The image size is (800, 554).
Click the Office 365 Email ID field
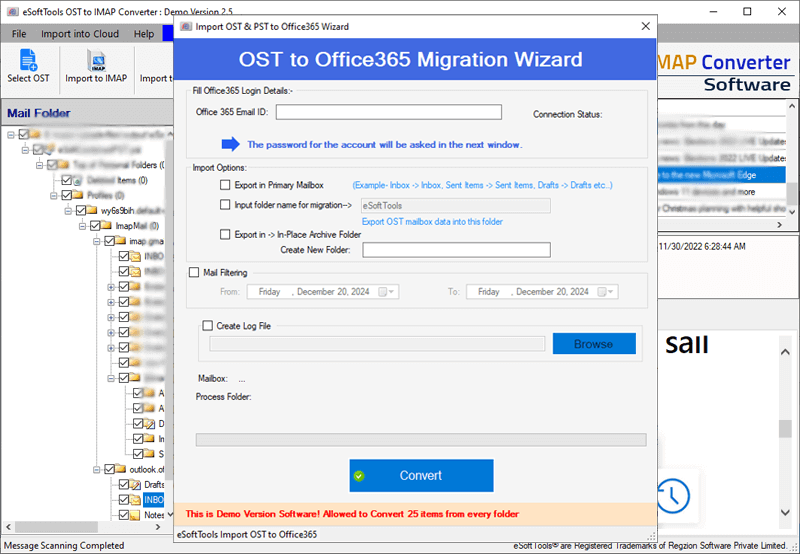click(388, 112)
